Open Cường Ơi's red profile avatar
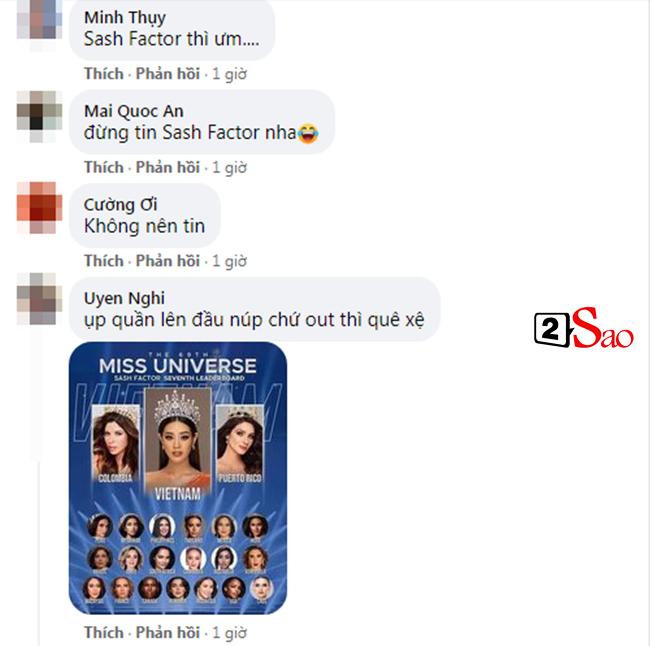Screen dimensions: 650x646 pos(39,207)
